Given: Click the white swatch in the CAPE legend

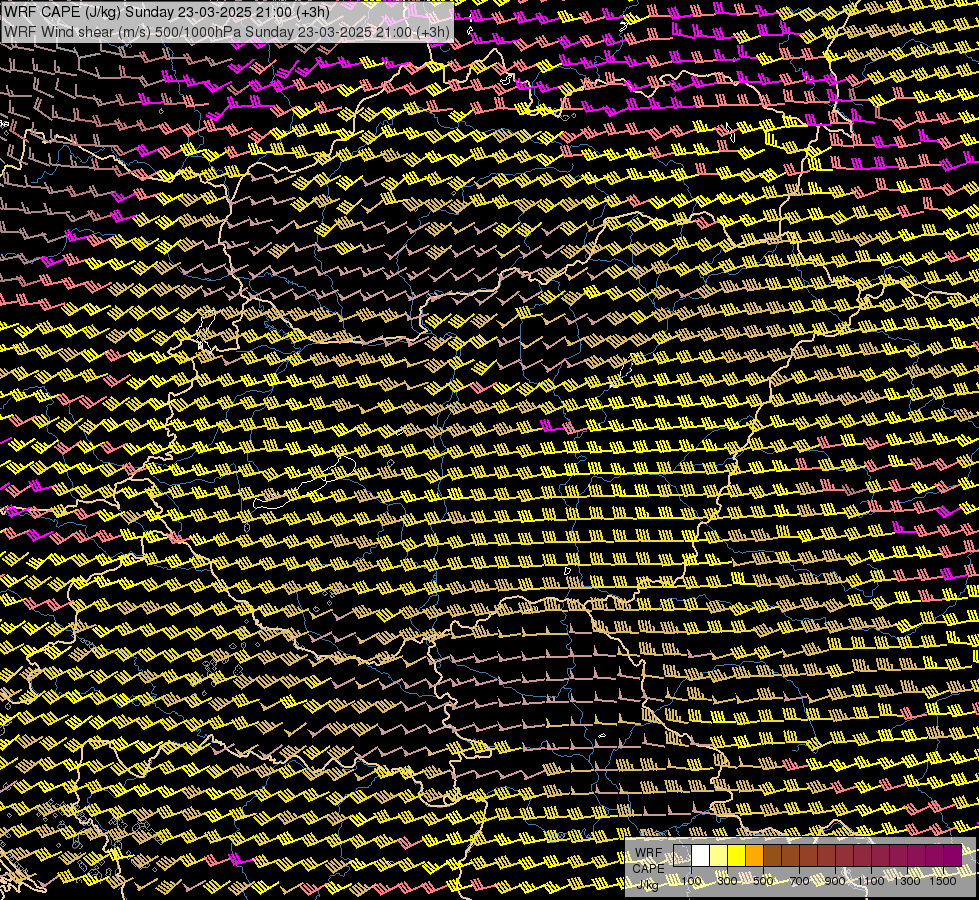Looking at the screenshot, I should tap(701, 855).
